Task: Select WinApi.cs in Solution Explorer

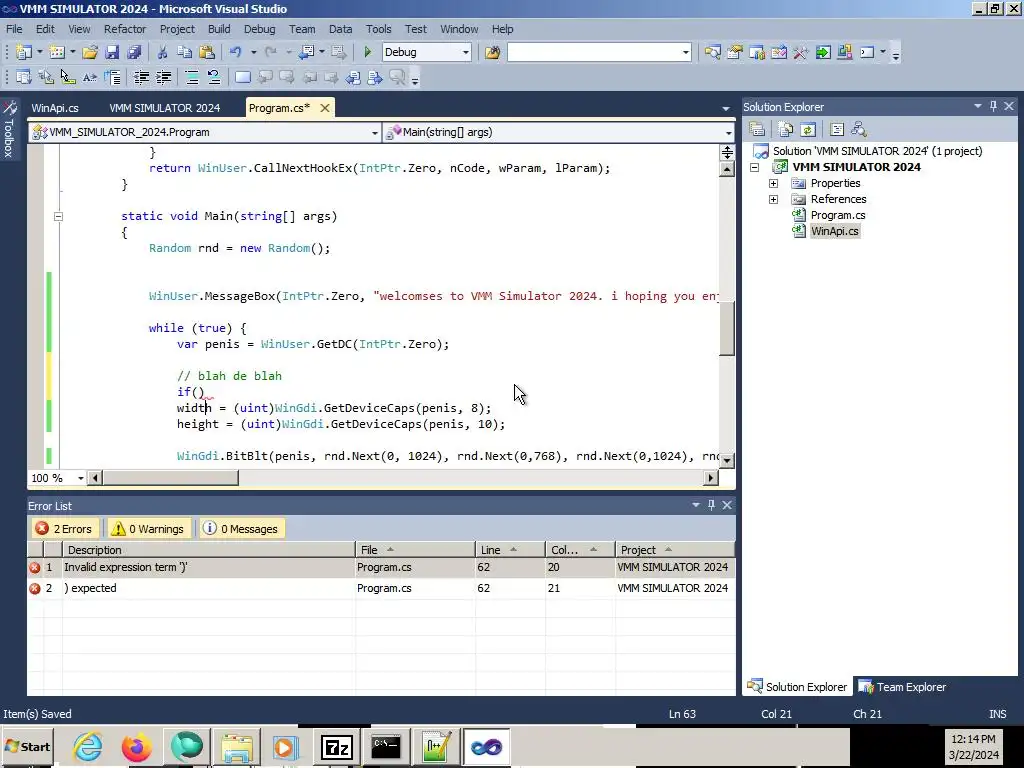Action: tap(835, 231)
